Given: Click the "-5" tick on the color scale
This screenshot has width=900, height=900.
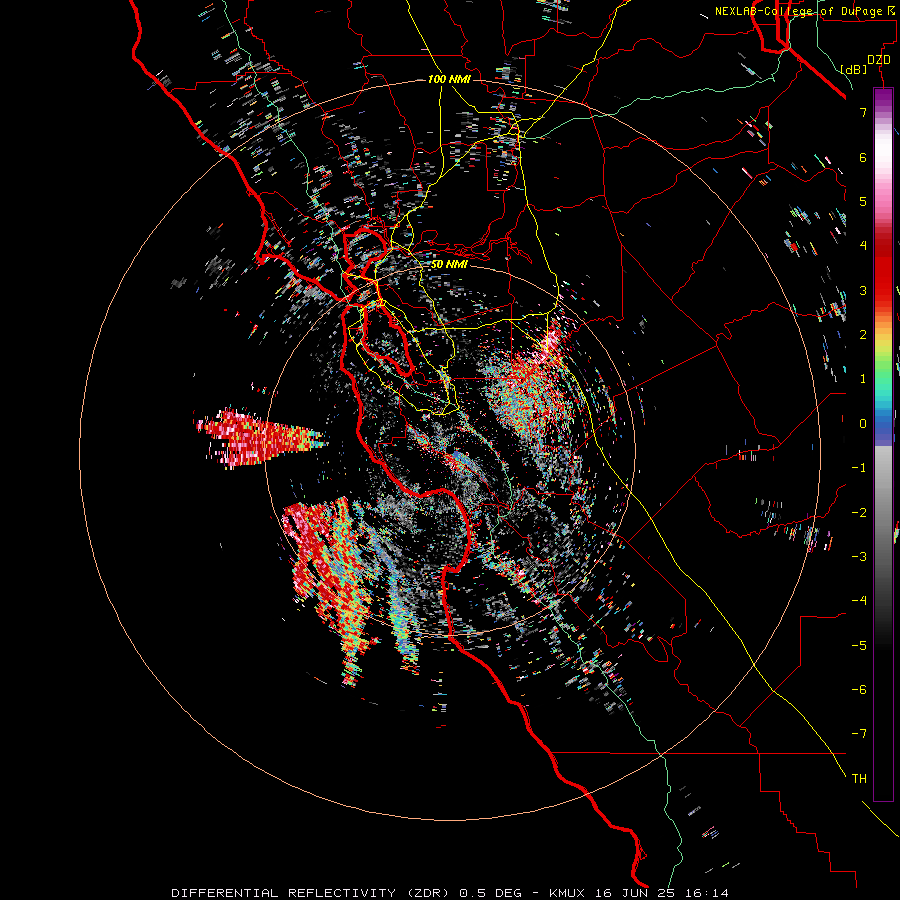Looking at the screenshot, I should point(859,645).
